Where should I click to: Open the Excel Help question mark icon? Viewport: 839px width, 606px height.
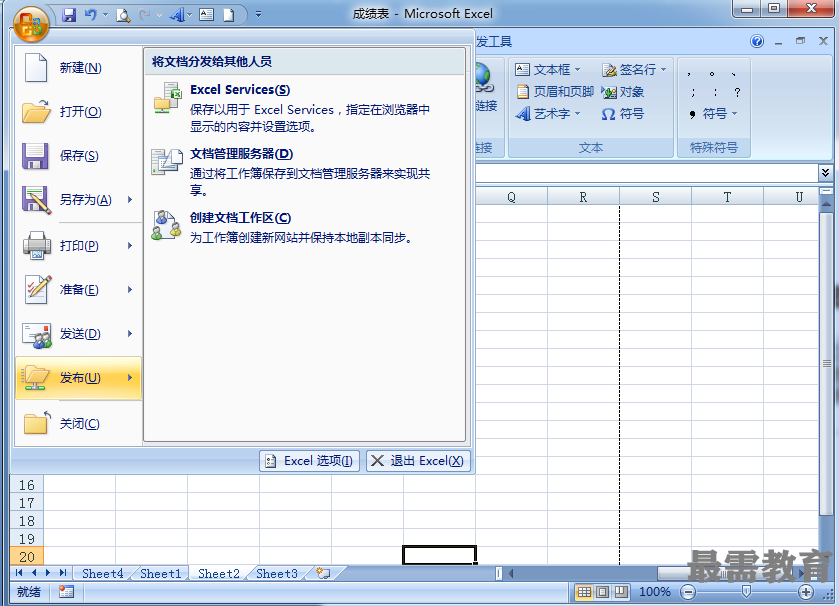(x=757, y=41)
